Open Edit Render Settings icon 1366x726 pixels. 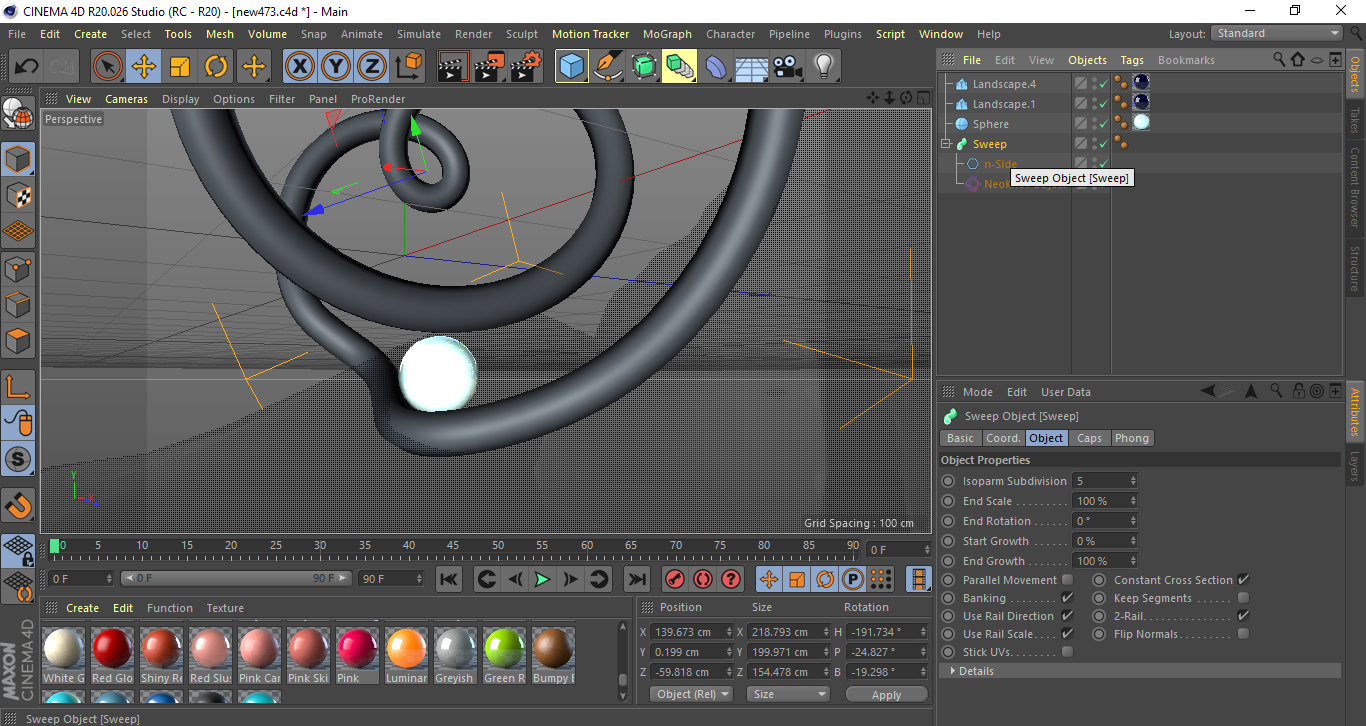pyautogui.click(x=526, y=67)
